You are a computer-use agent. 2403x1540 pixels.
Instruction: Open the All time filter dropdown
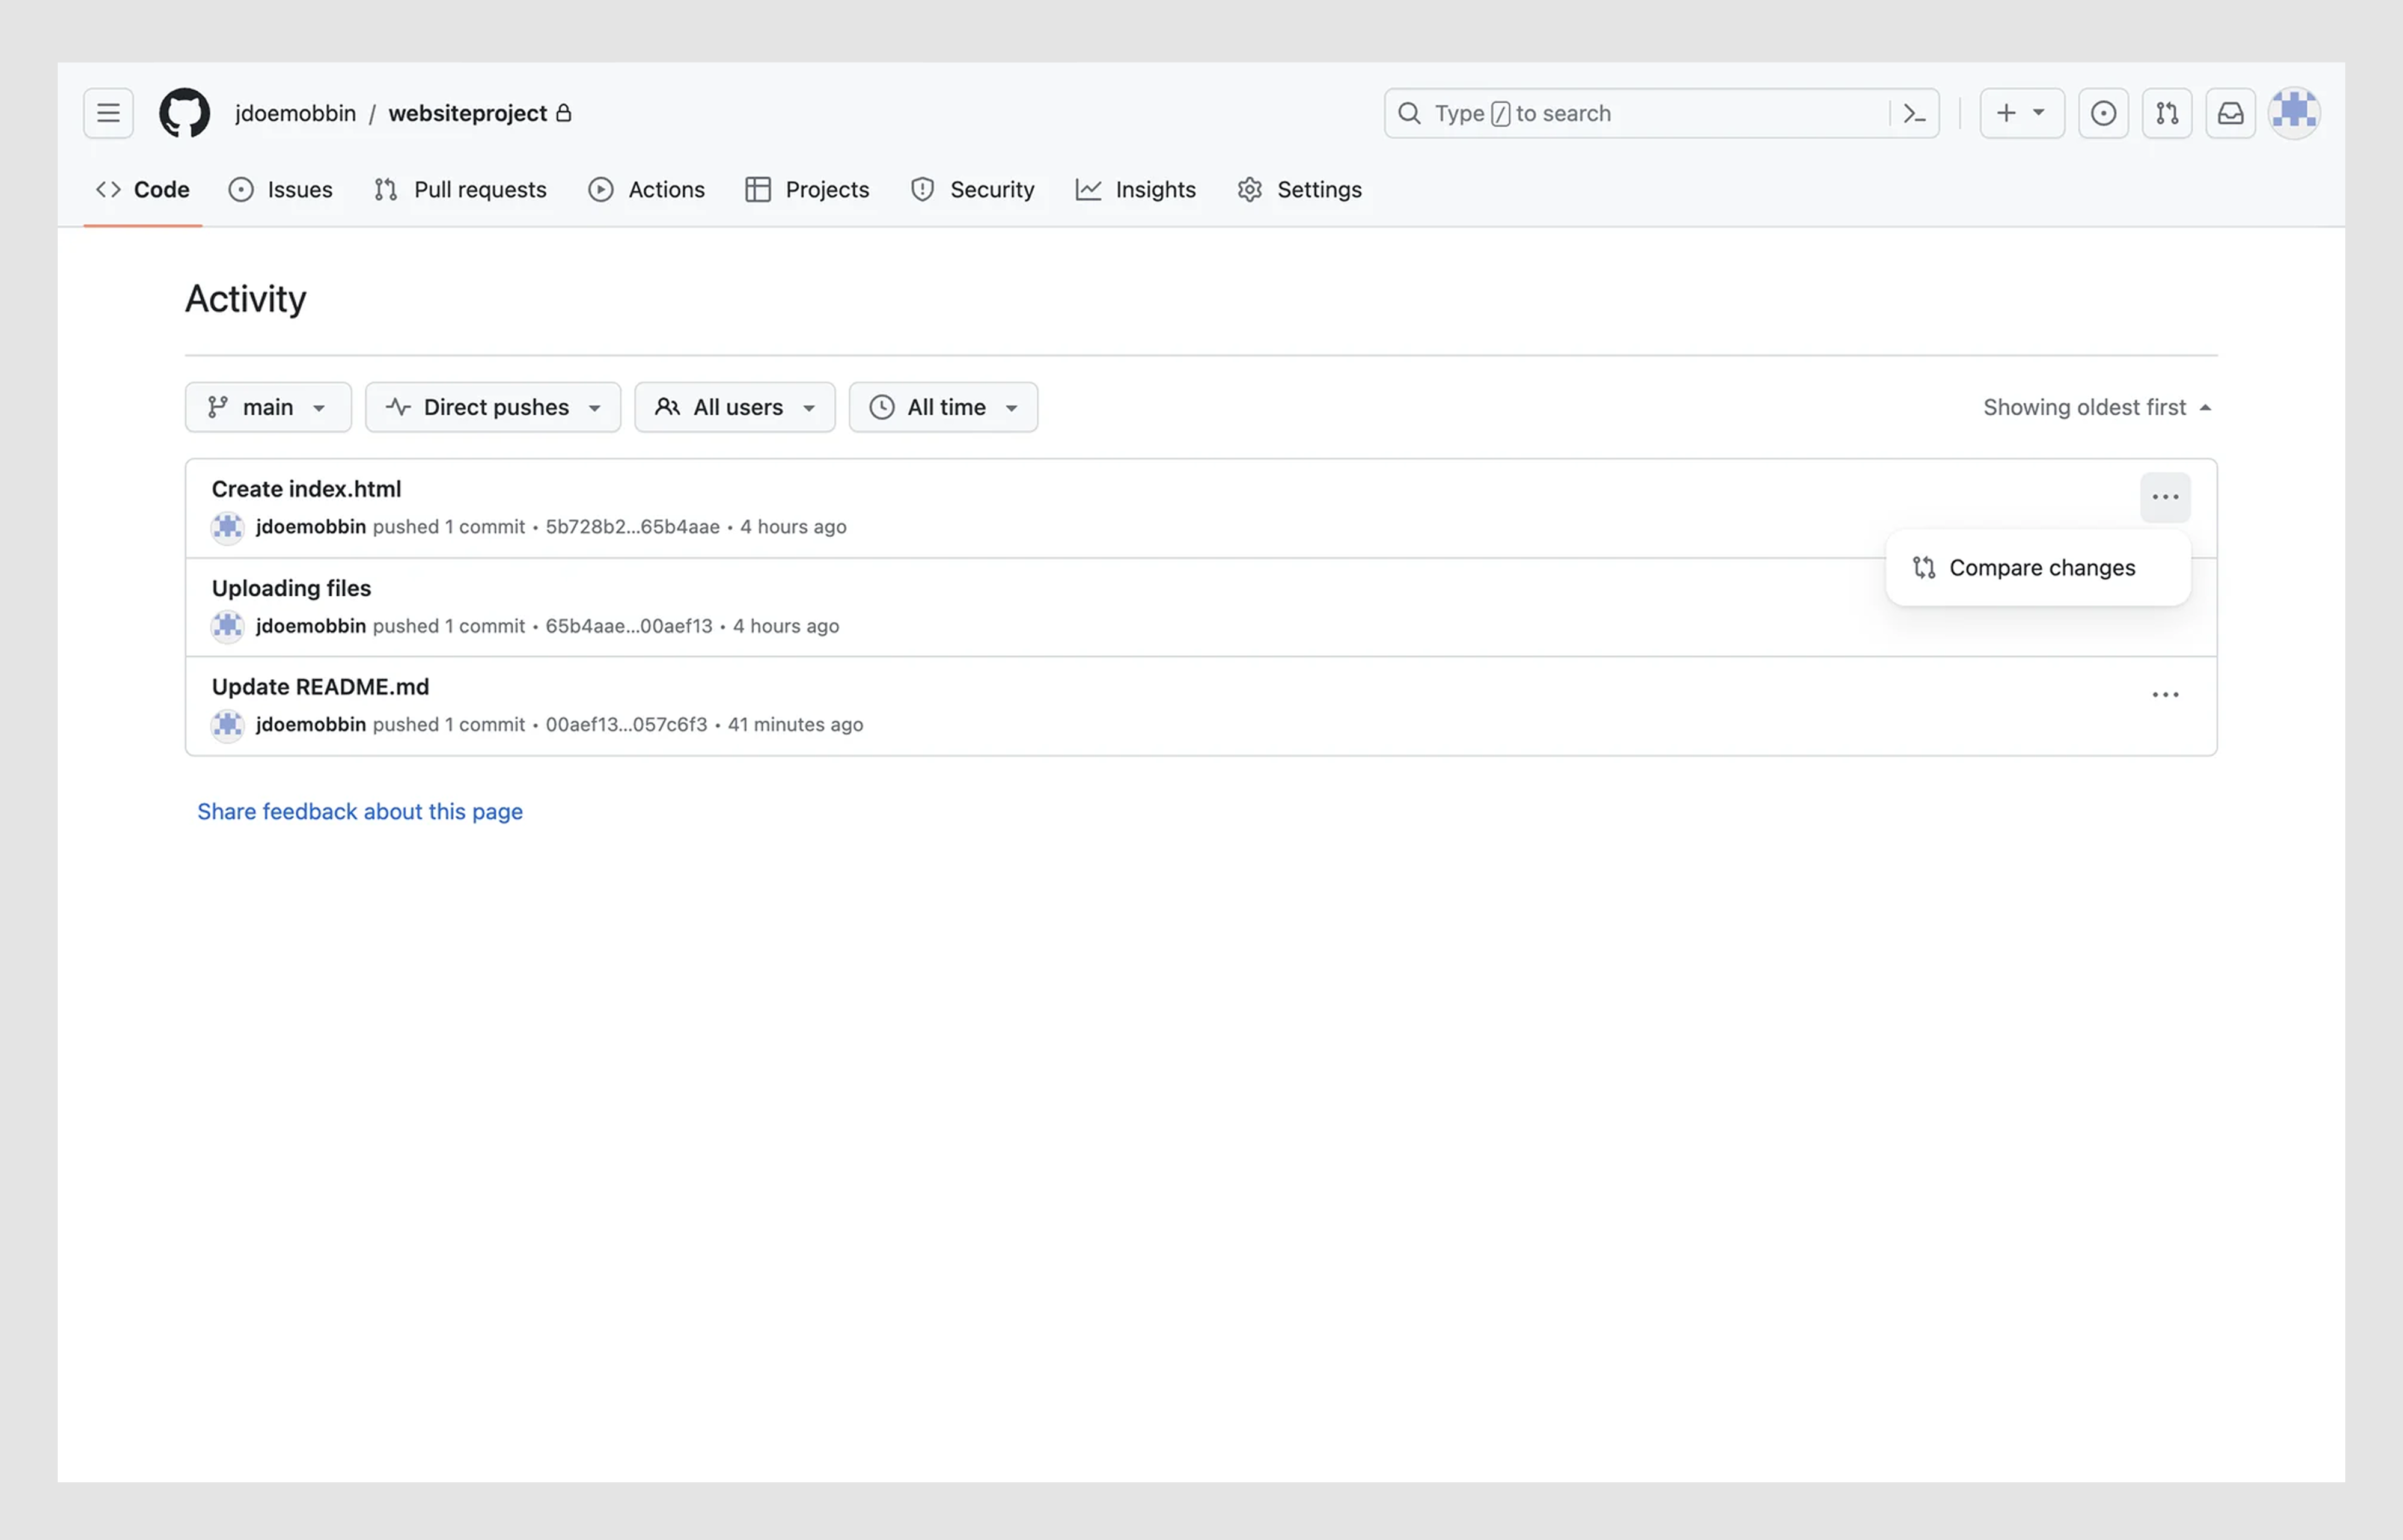tap(943, 407)
